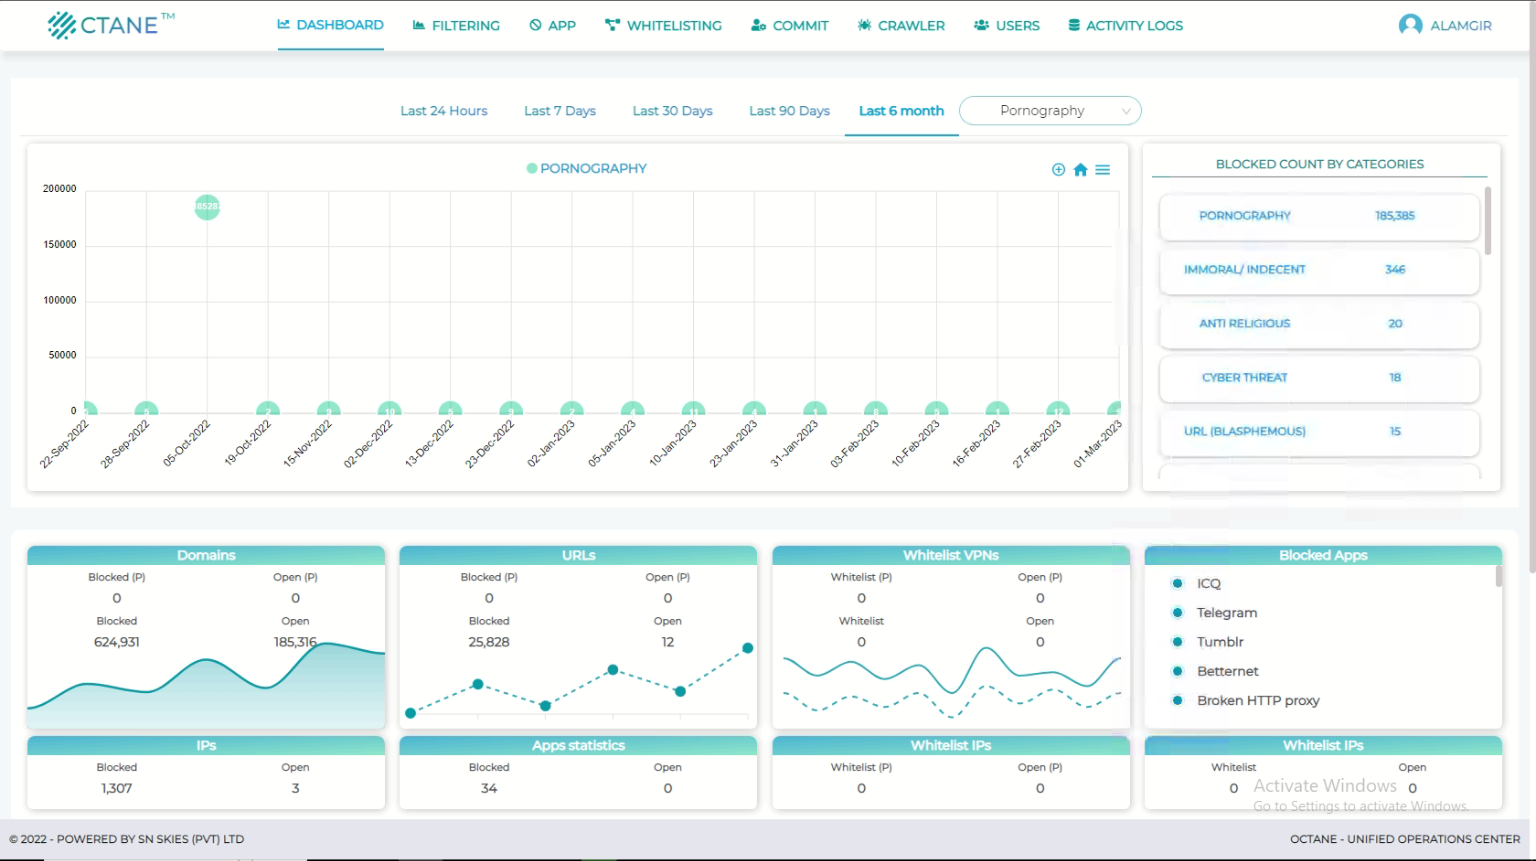Click the ALAMGIR user avatar icon

[1410, 25]
